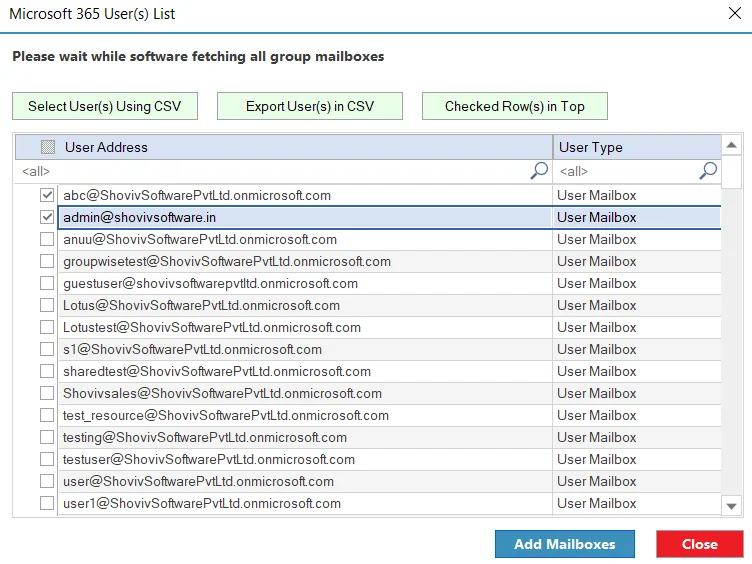752x564 pixels.
Task: Check the user1@ShovivSoftwarePvtLtd mailbox checkbox
Action: [x=47, y=503]
